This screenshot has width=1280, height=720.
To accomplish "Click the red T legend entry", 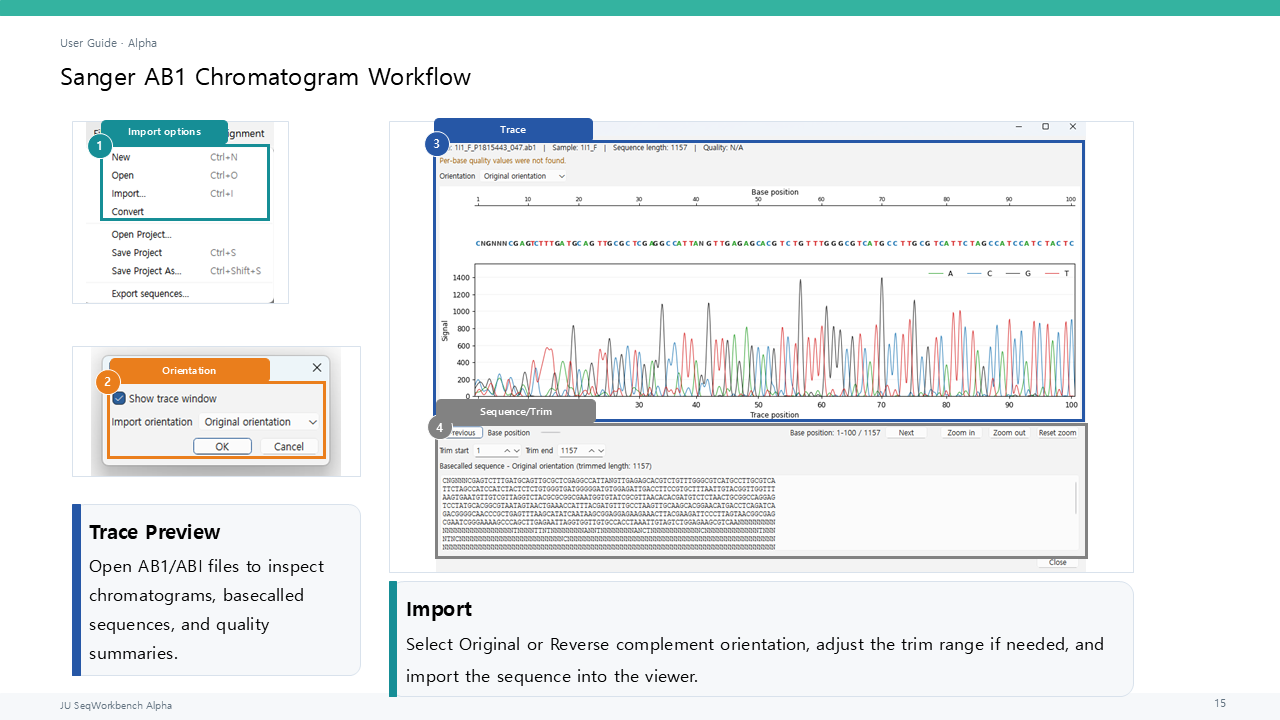I will click(1057, 273).
